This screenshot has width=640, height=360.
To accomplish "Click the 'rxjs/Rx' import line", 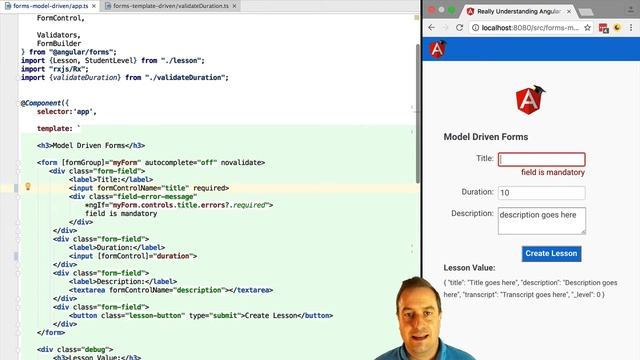I will pyautogui.click(x=55, y=69).
